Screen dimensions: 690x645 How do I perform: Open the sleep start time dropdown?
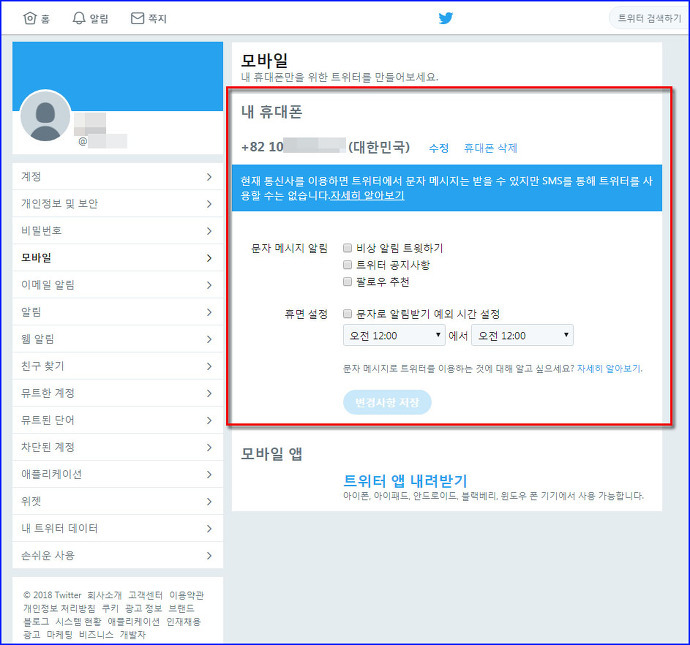point(394,335)
